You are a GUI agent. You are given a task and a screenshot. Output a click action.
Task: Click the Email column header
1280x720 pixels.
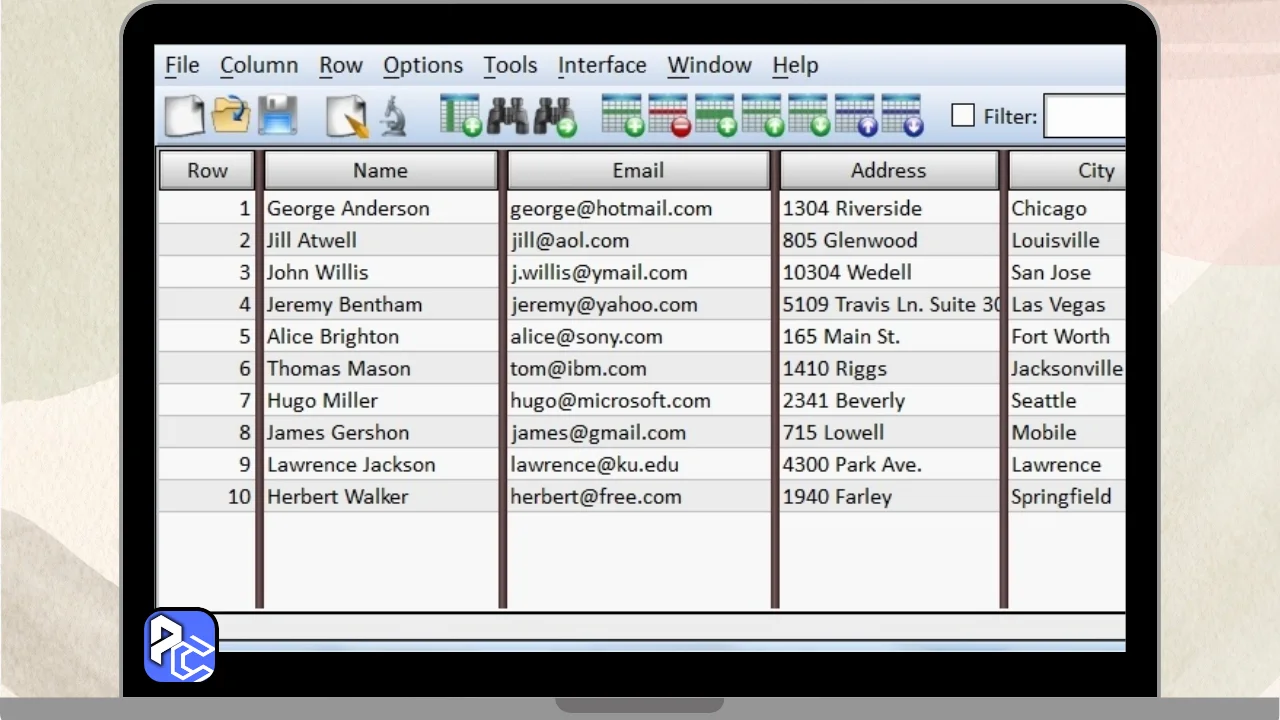click(638, 171)
